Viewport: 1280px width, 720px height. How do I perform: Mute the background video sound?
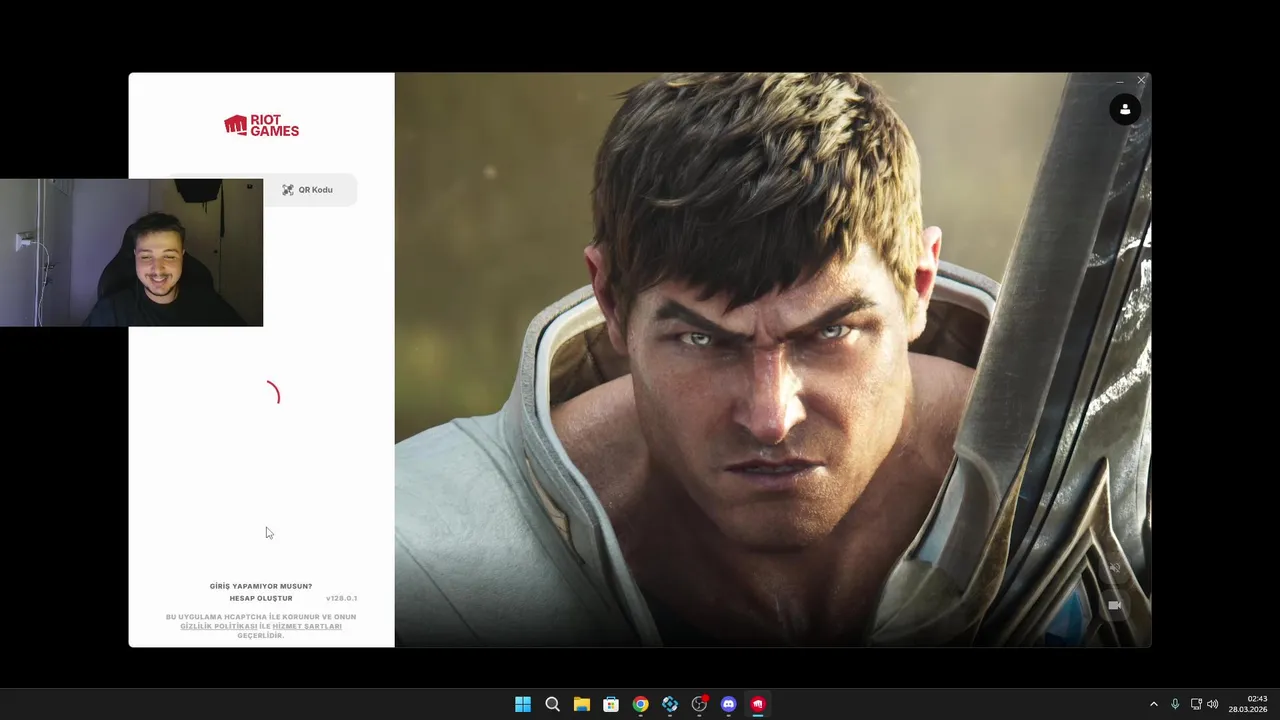[1114, 567]
